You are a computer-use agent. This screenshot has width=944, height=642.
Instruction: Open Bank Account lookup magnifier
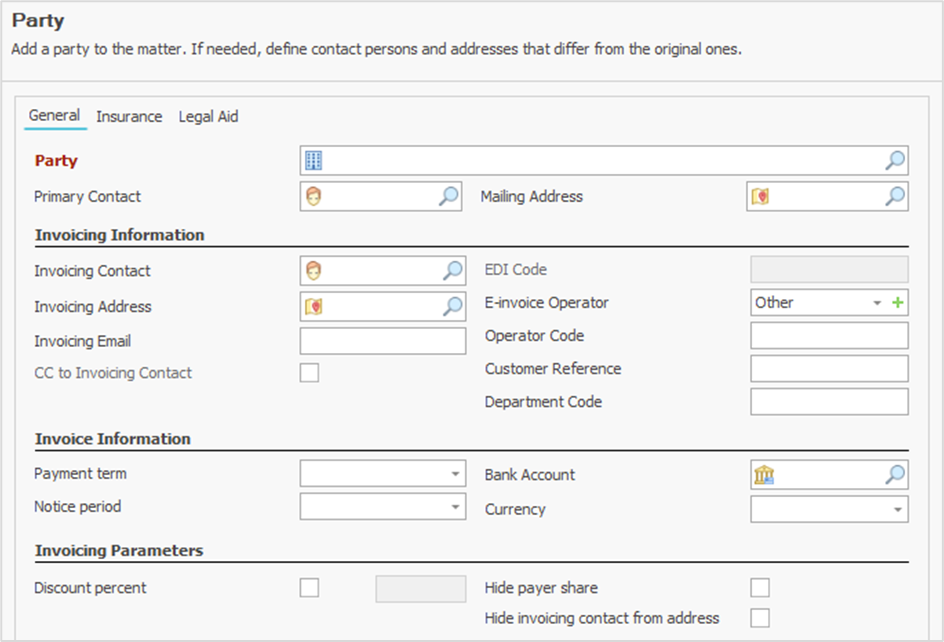[895, 475]
